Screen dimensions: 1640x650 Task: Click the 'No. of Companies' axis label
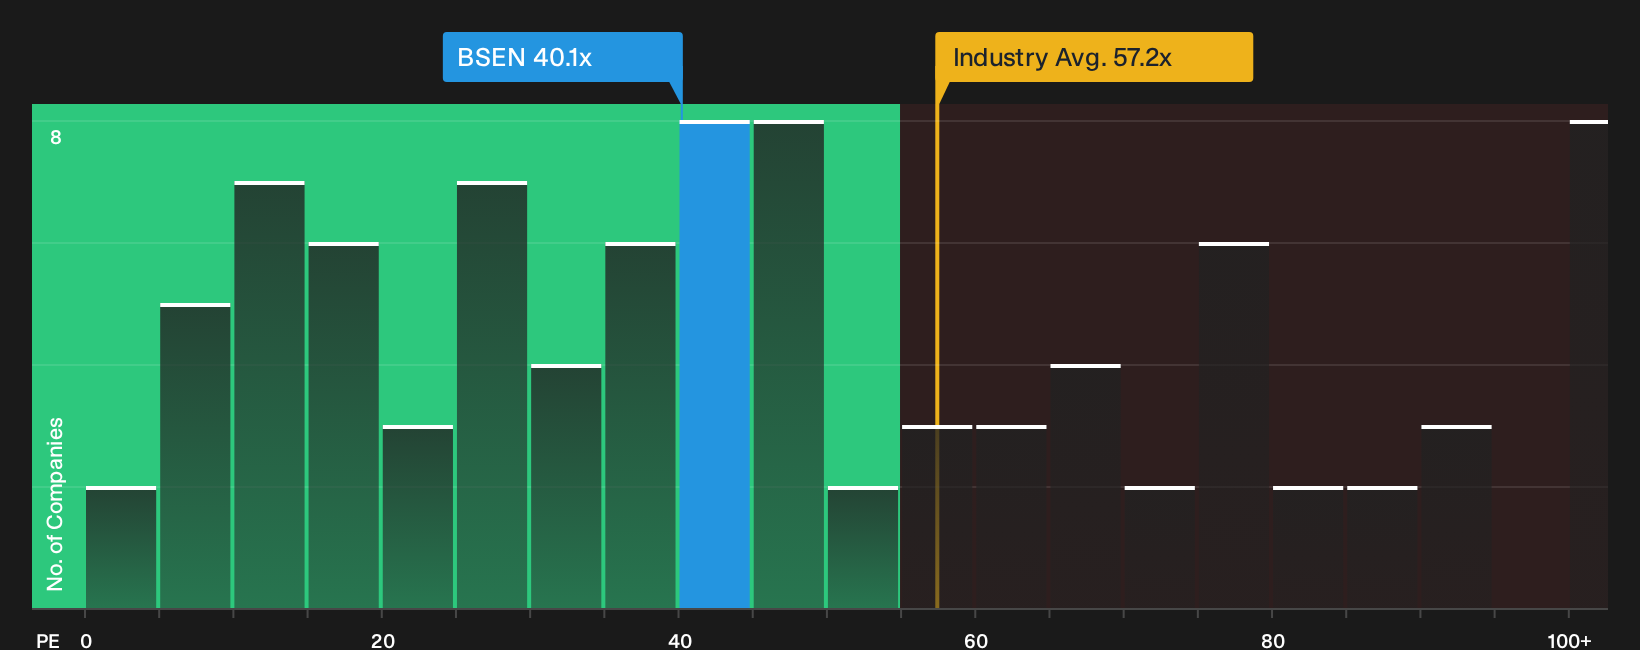pos(55,504)
